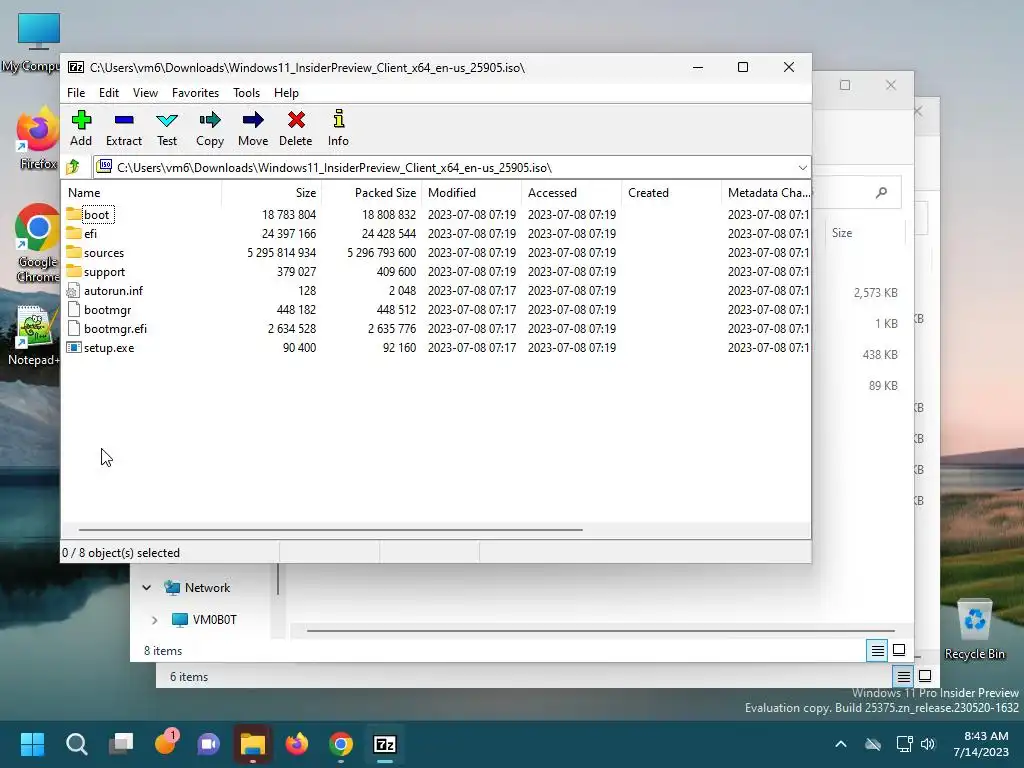Open taskbar Search
Screen dimensions: 1024x768
[x=76, y=744]
